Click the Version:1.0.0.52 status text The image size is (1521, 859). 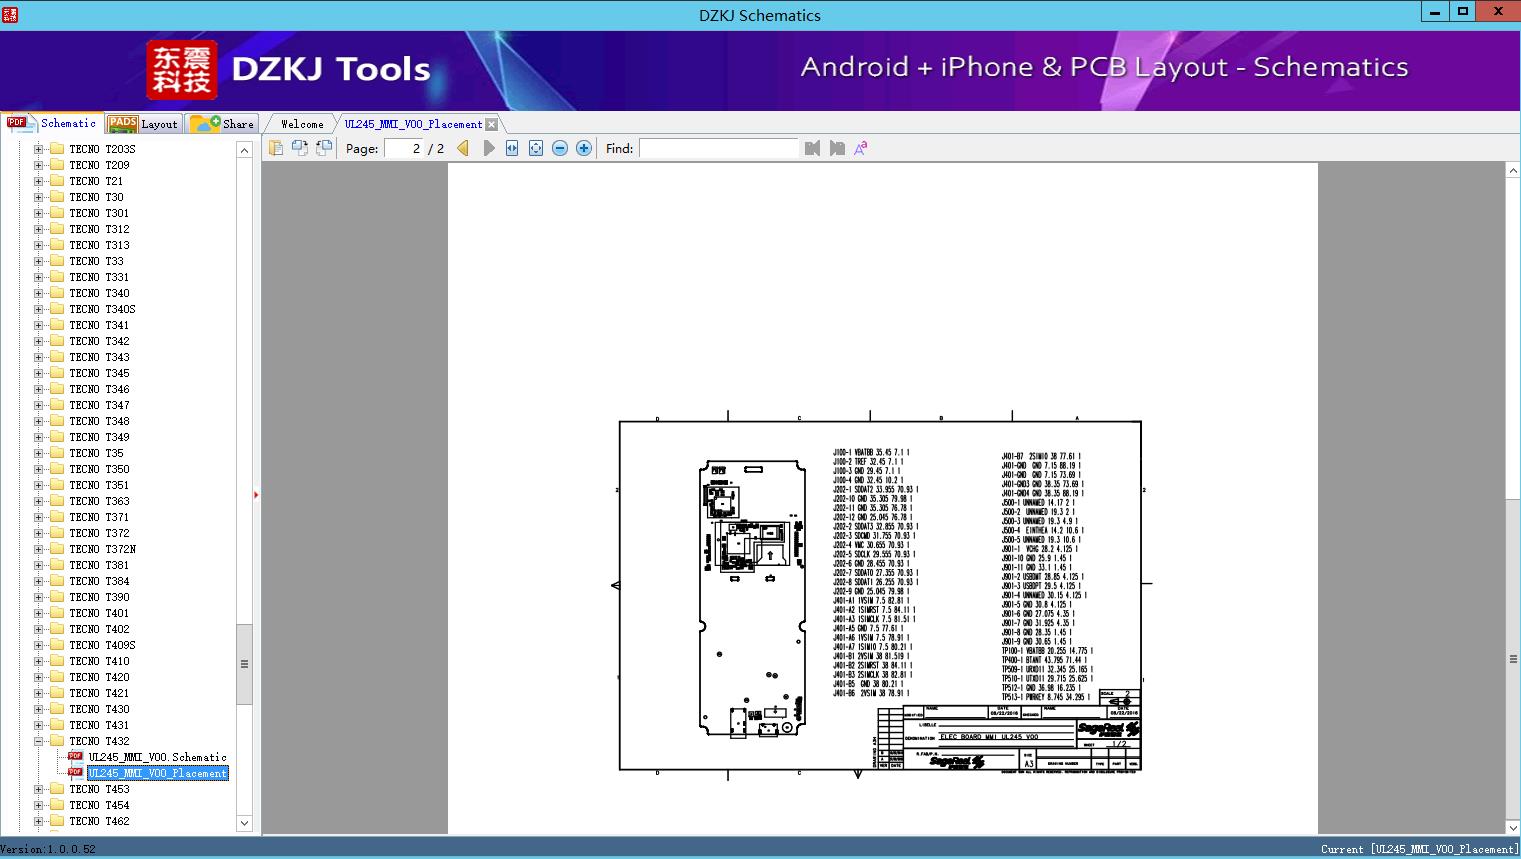[x=48, y=849]
